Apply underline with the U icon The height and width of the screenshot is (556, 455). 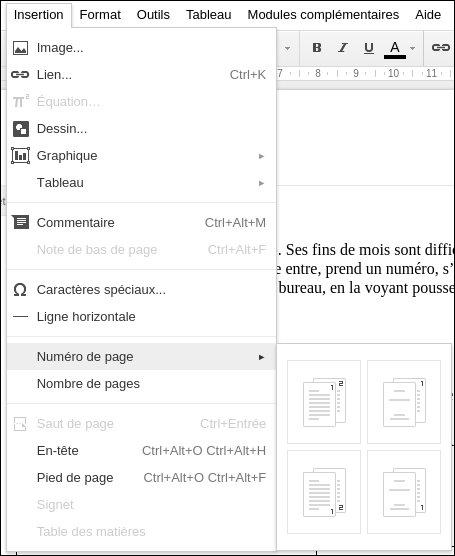point(369,48)
